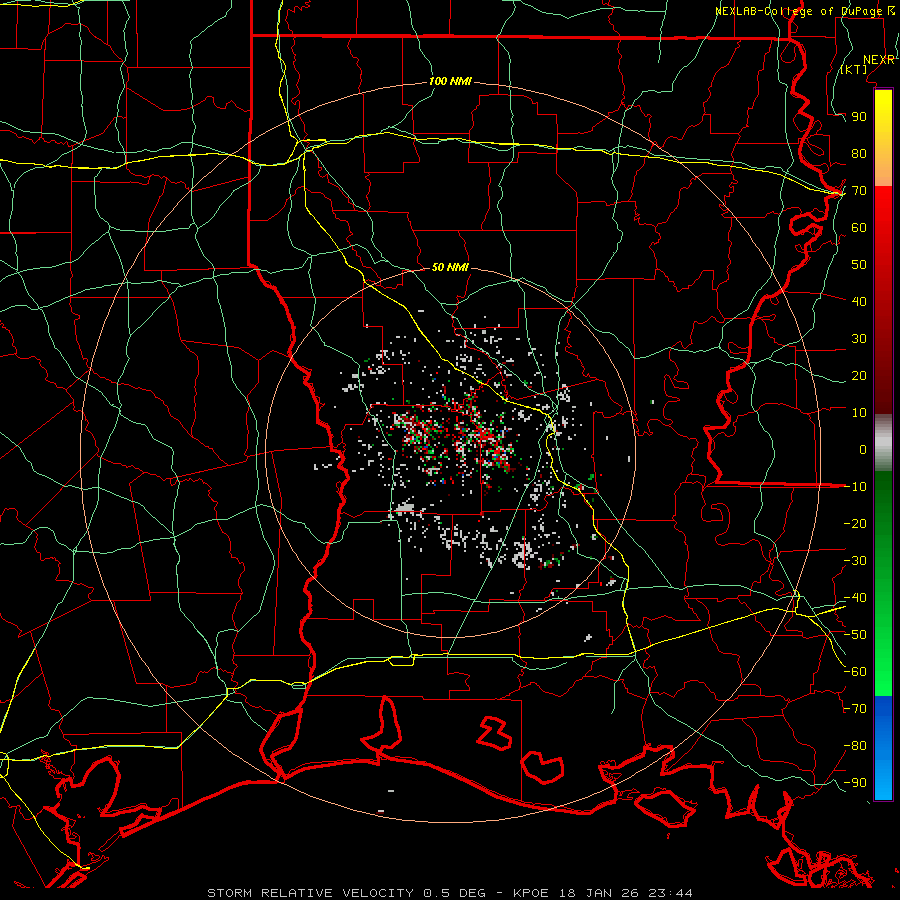Click the gray zero-velocity color bar segment
Viewport: 900px width, 900px height.
click(x=883, y=443)
